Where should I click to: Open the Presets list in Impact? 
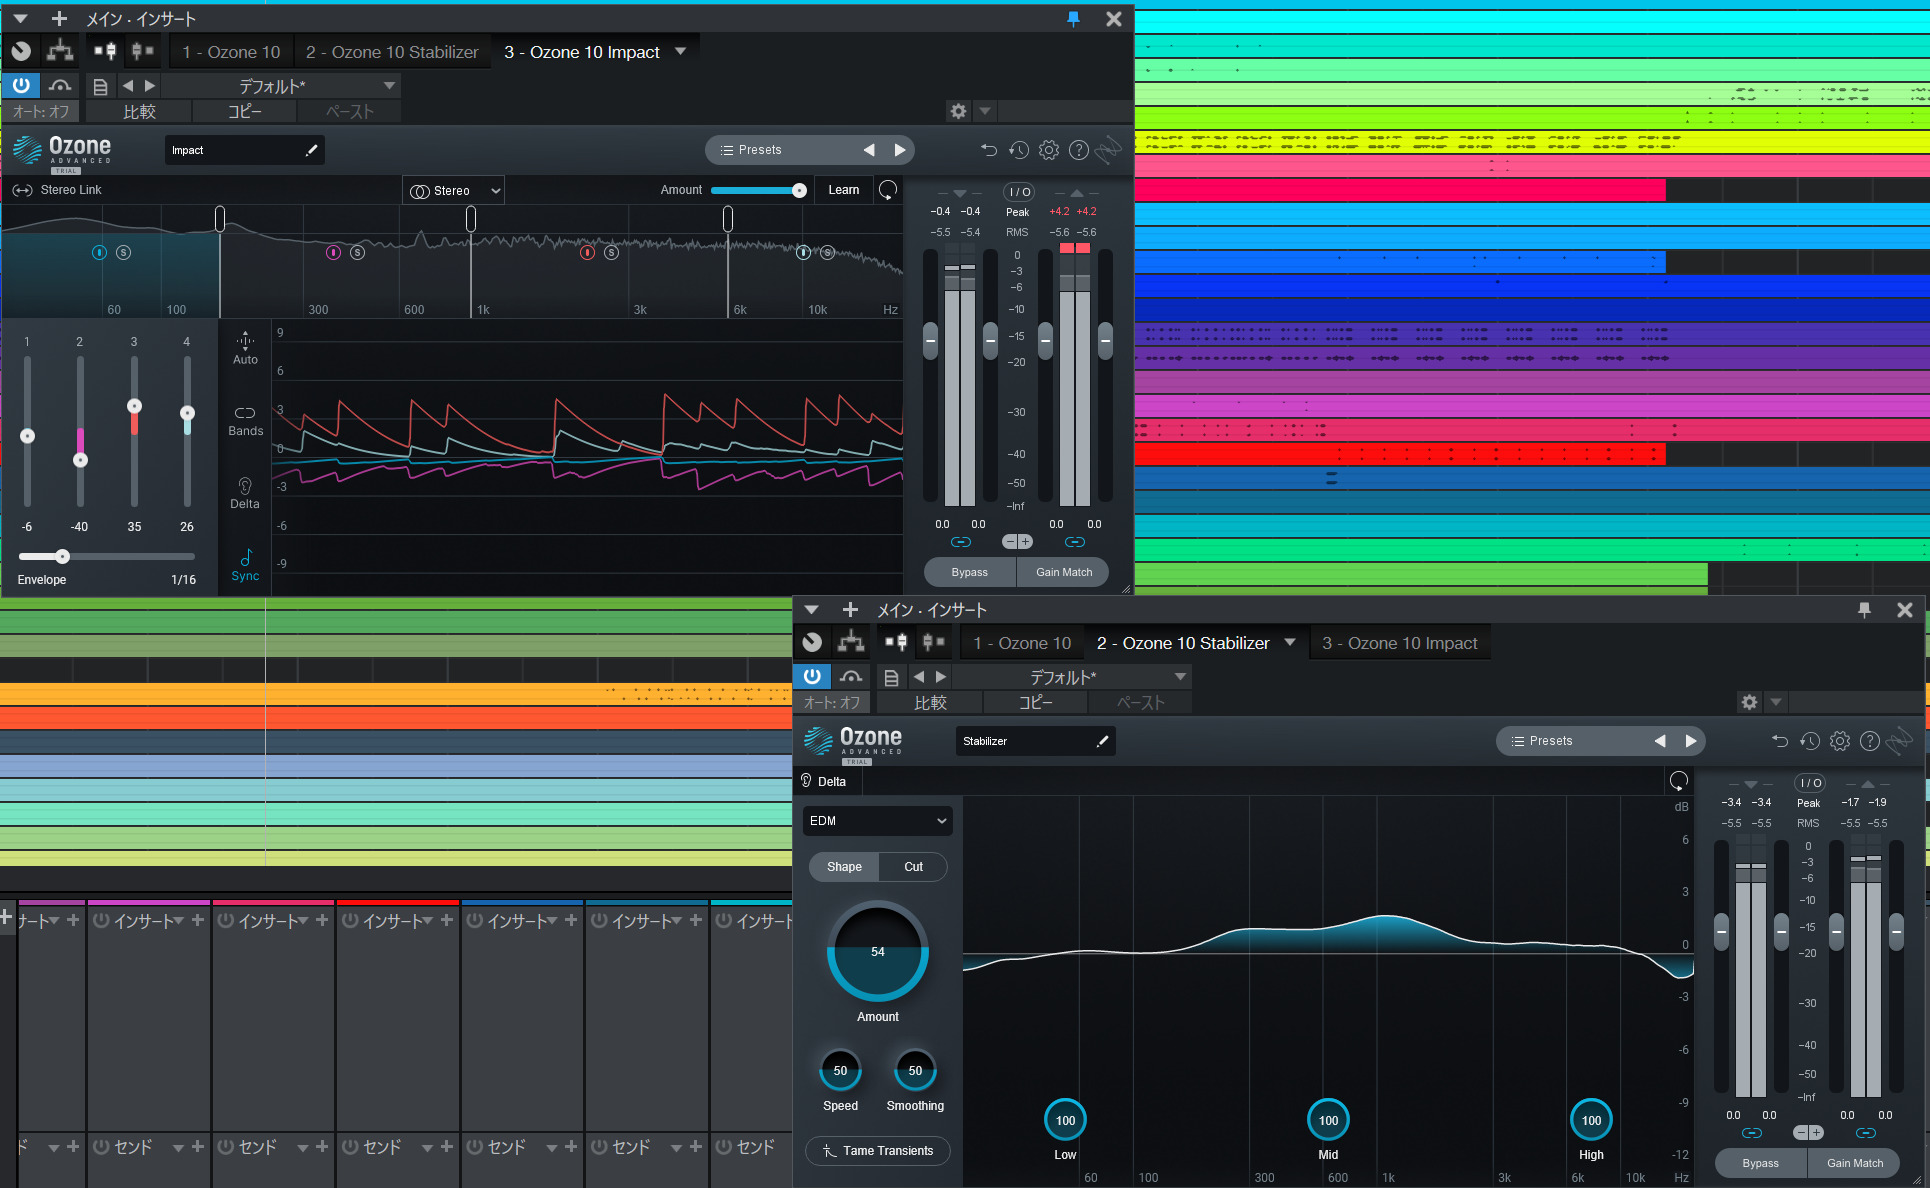tap(751, 150)
